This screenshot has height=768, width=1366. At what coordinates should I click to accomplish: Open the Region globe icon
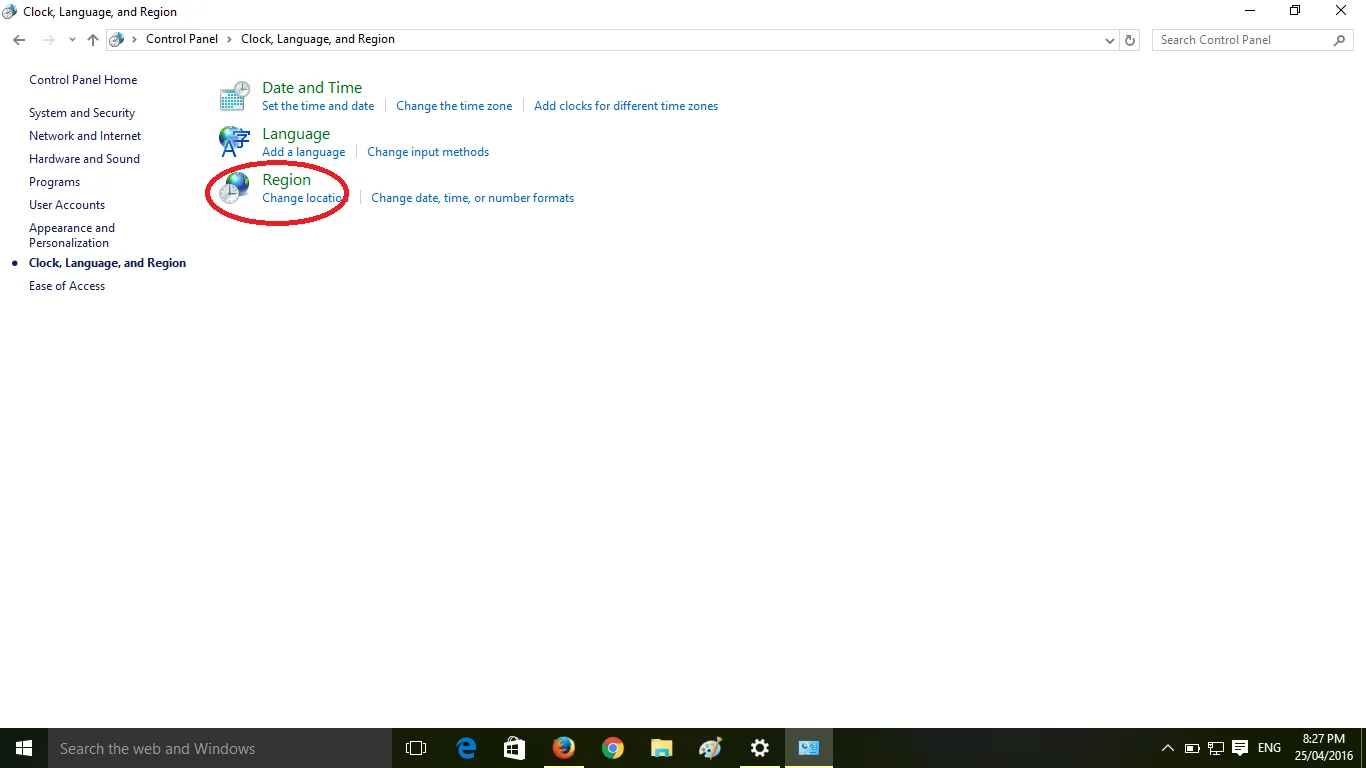tap(234, 188)
